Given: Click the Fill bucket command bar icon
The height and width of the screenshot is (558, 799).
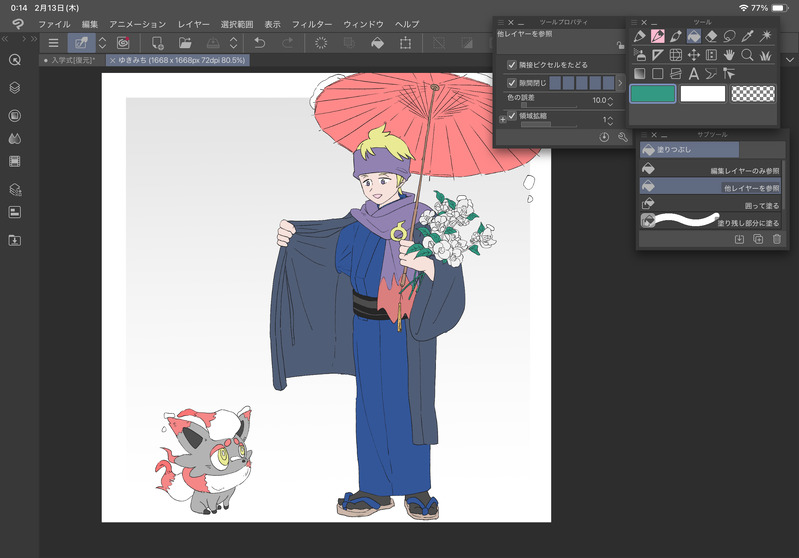Looking at the screenshot, I should pos(378,43).
